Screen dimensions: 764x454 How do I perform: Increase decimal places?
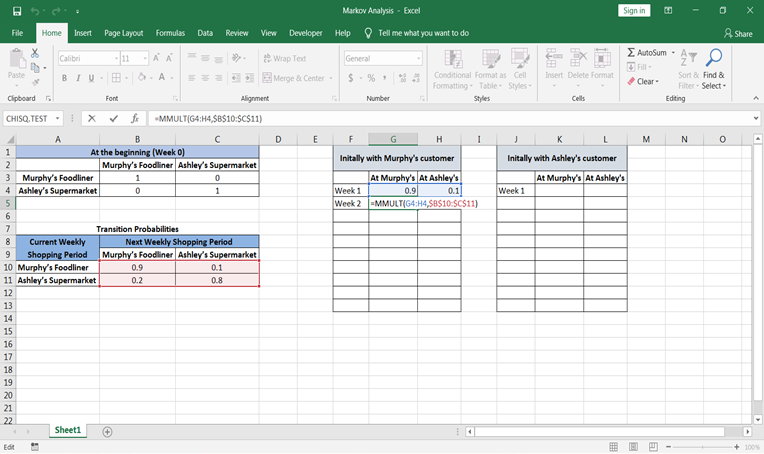(x=402, y=78)
